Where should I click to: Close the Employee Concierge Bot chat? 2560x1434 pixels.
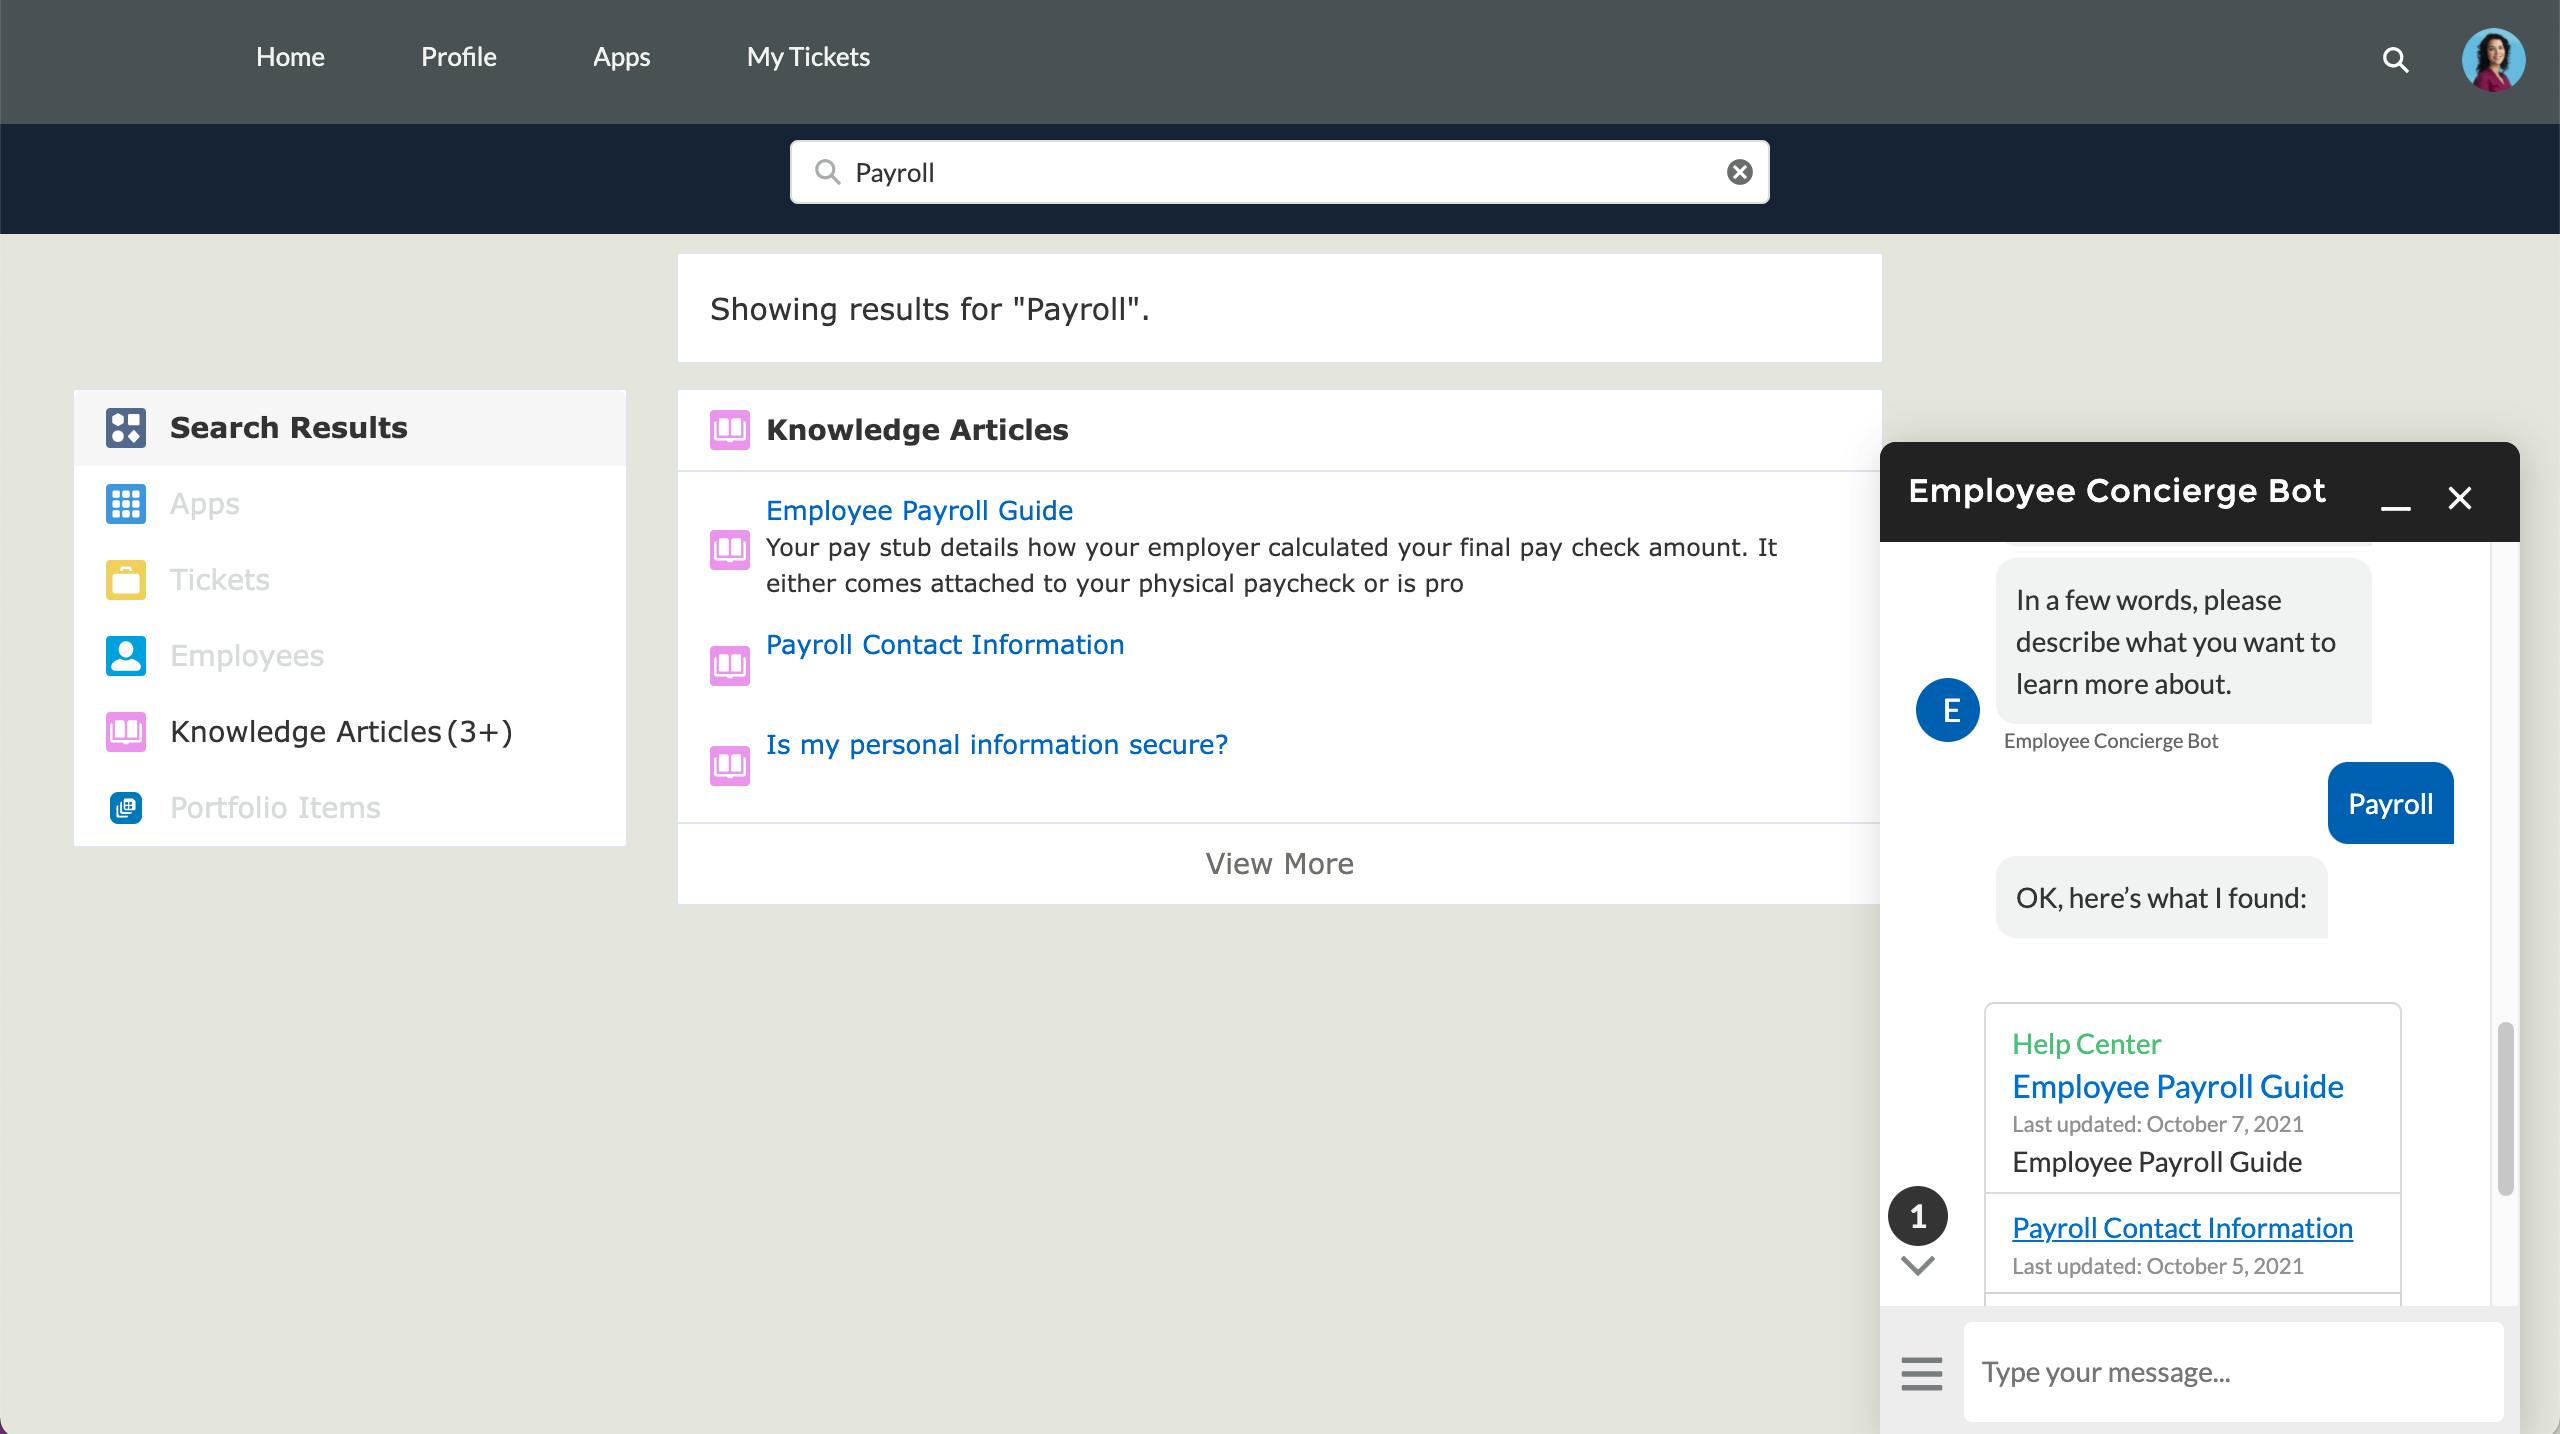(2459, 498)
